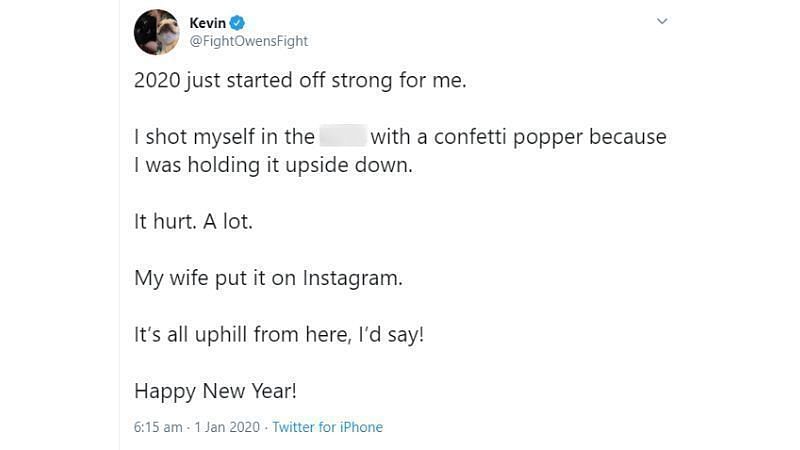This screenshot has width=800, height=450.
Task: Open the Kevin display name link
Action: coord(207,23)
